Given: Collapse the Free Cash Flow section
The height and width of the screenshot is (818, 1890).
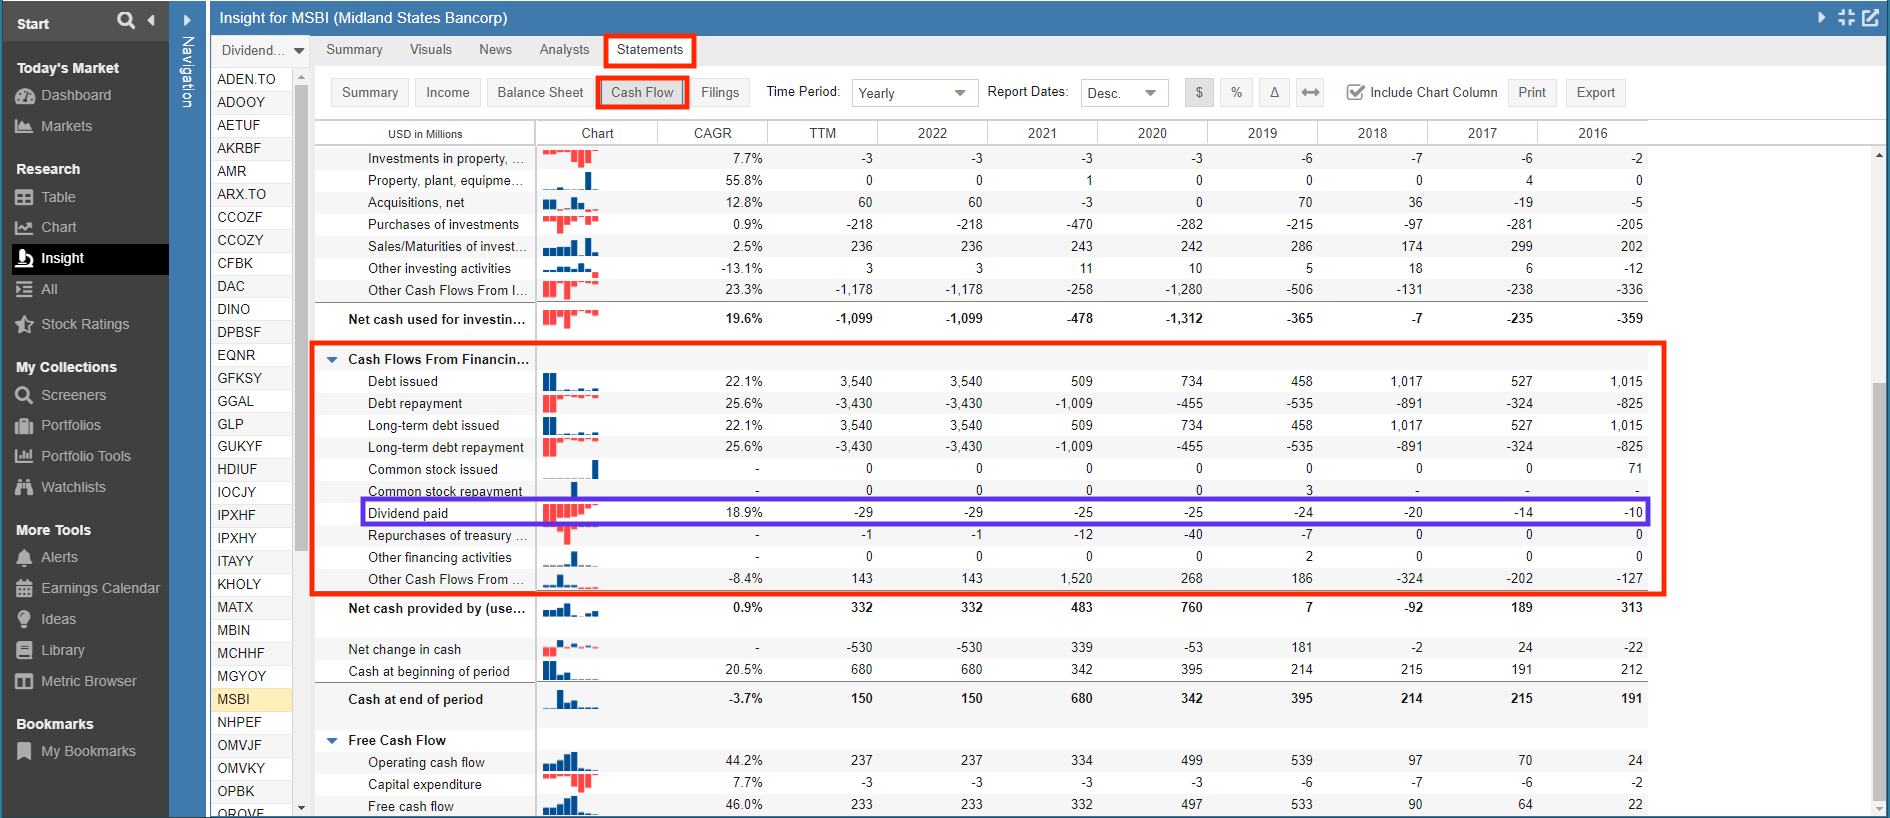Looking at the screenshot, I should [x=332, y=741].
